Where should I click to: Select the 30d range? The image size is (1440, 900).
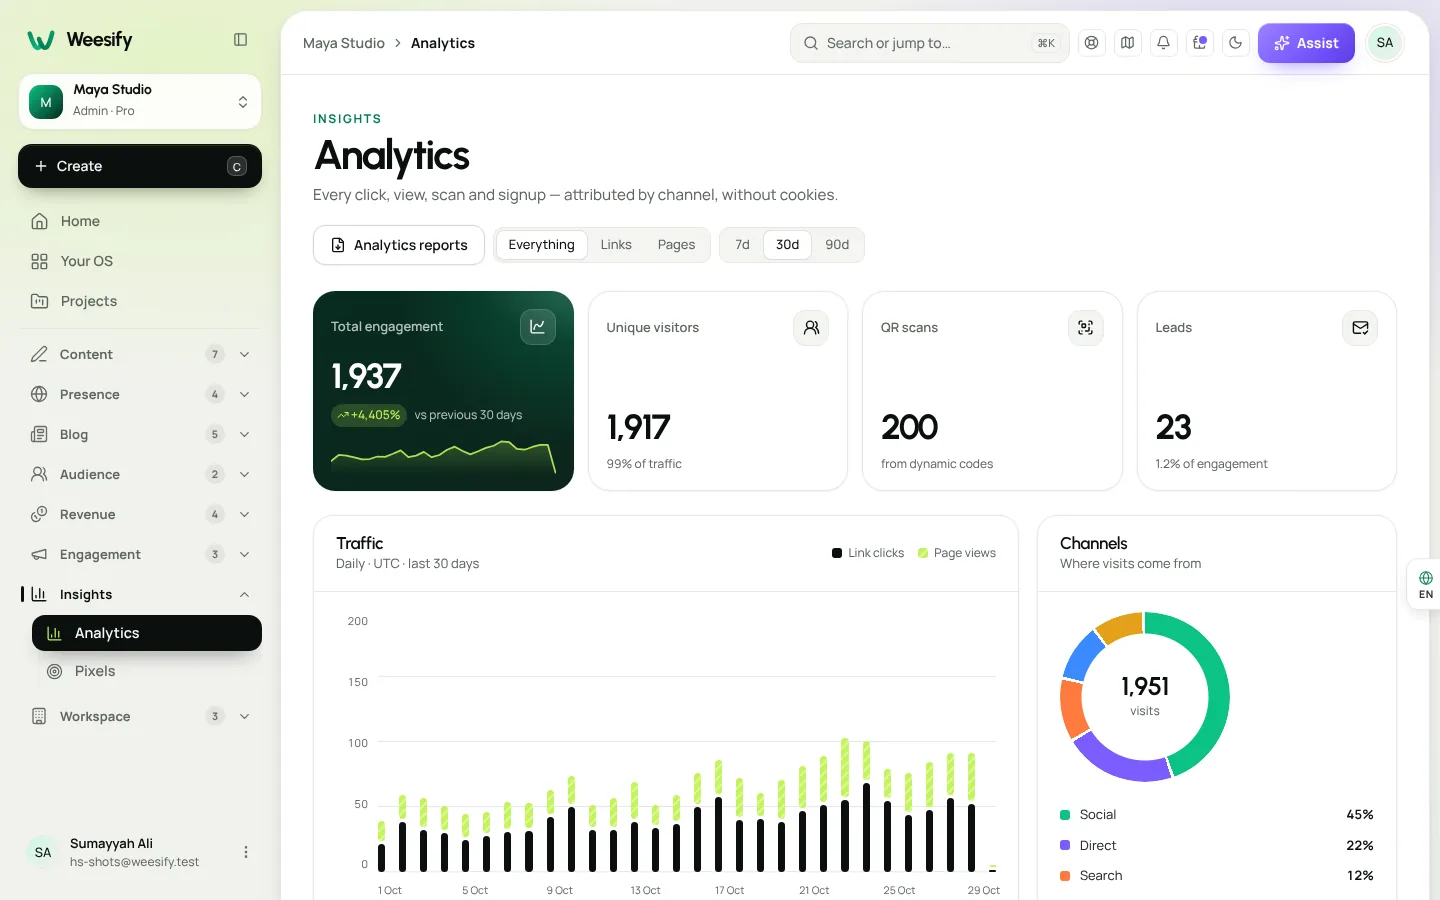(788, 245)
